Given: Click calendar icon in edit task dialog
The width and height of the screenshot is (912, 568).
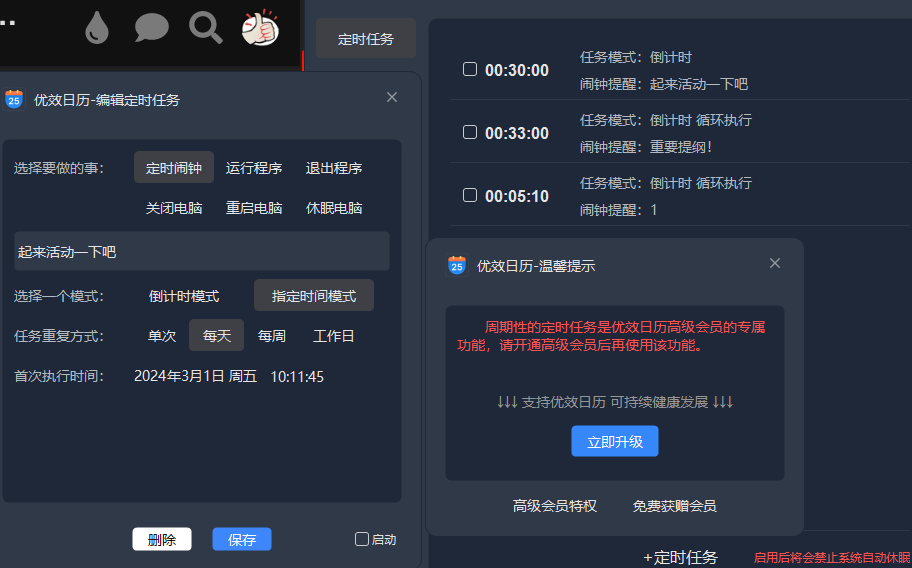Looking at the screenshot, I should pyautogui.click(x=14, y=99).
